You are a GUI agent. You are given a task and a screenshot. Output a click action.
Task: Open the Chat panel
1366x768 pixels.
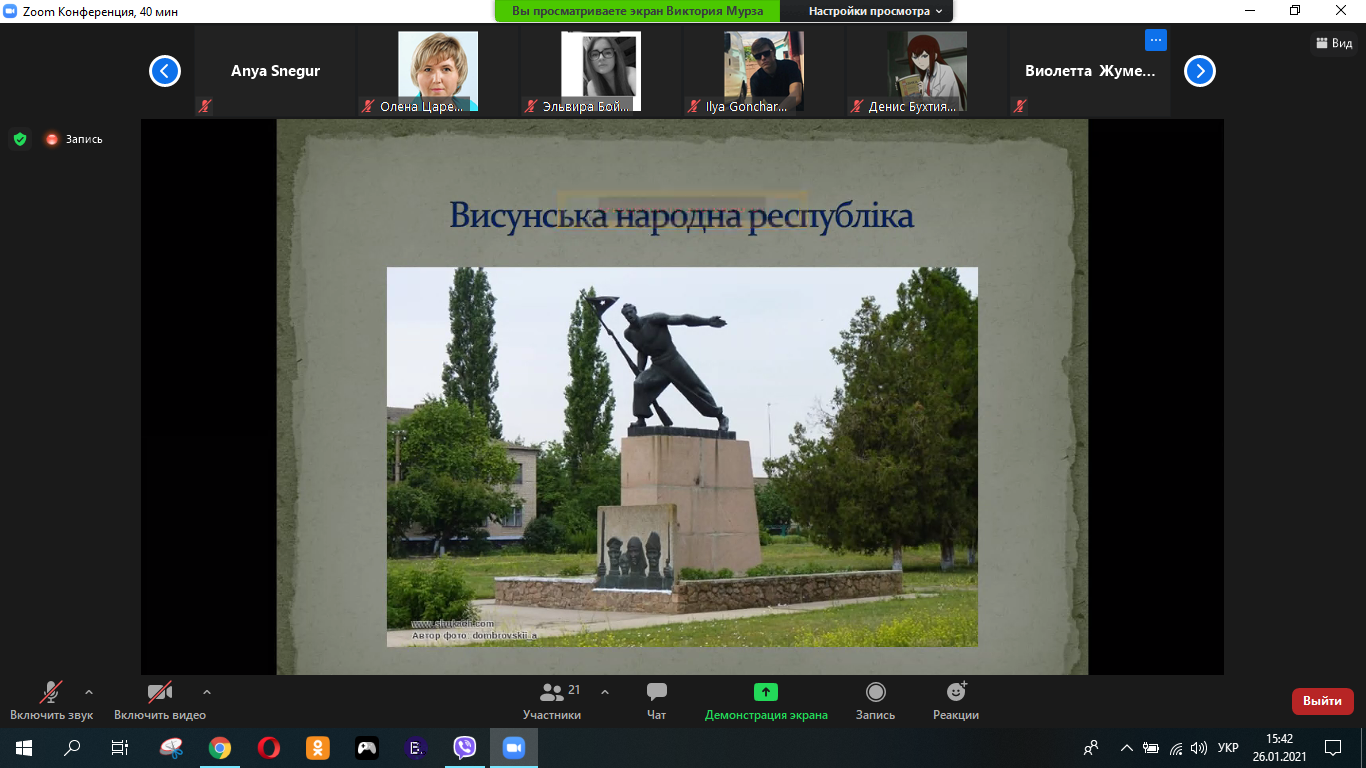tap(657, 692)
